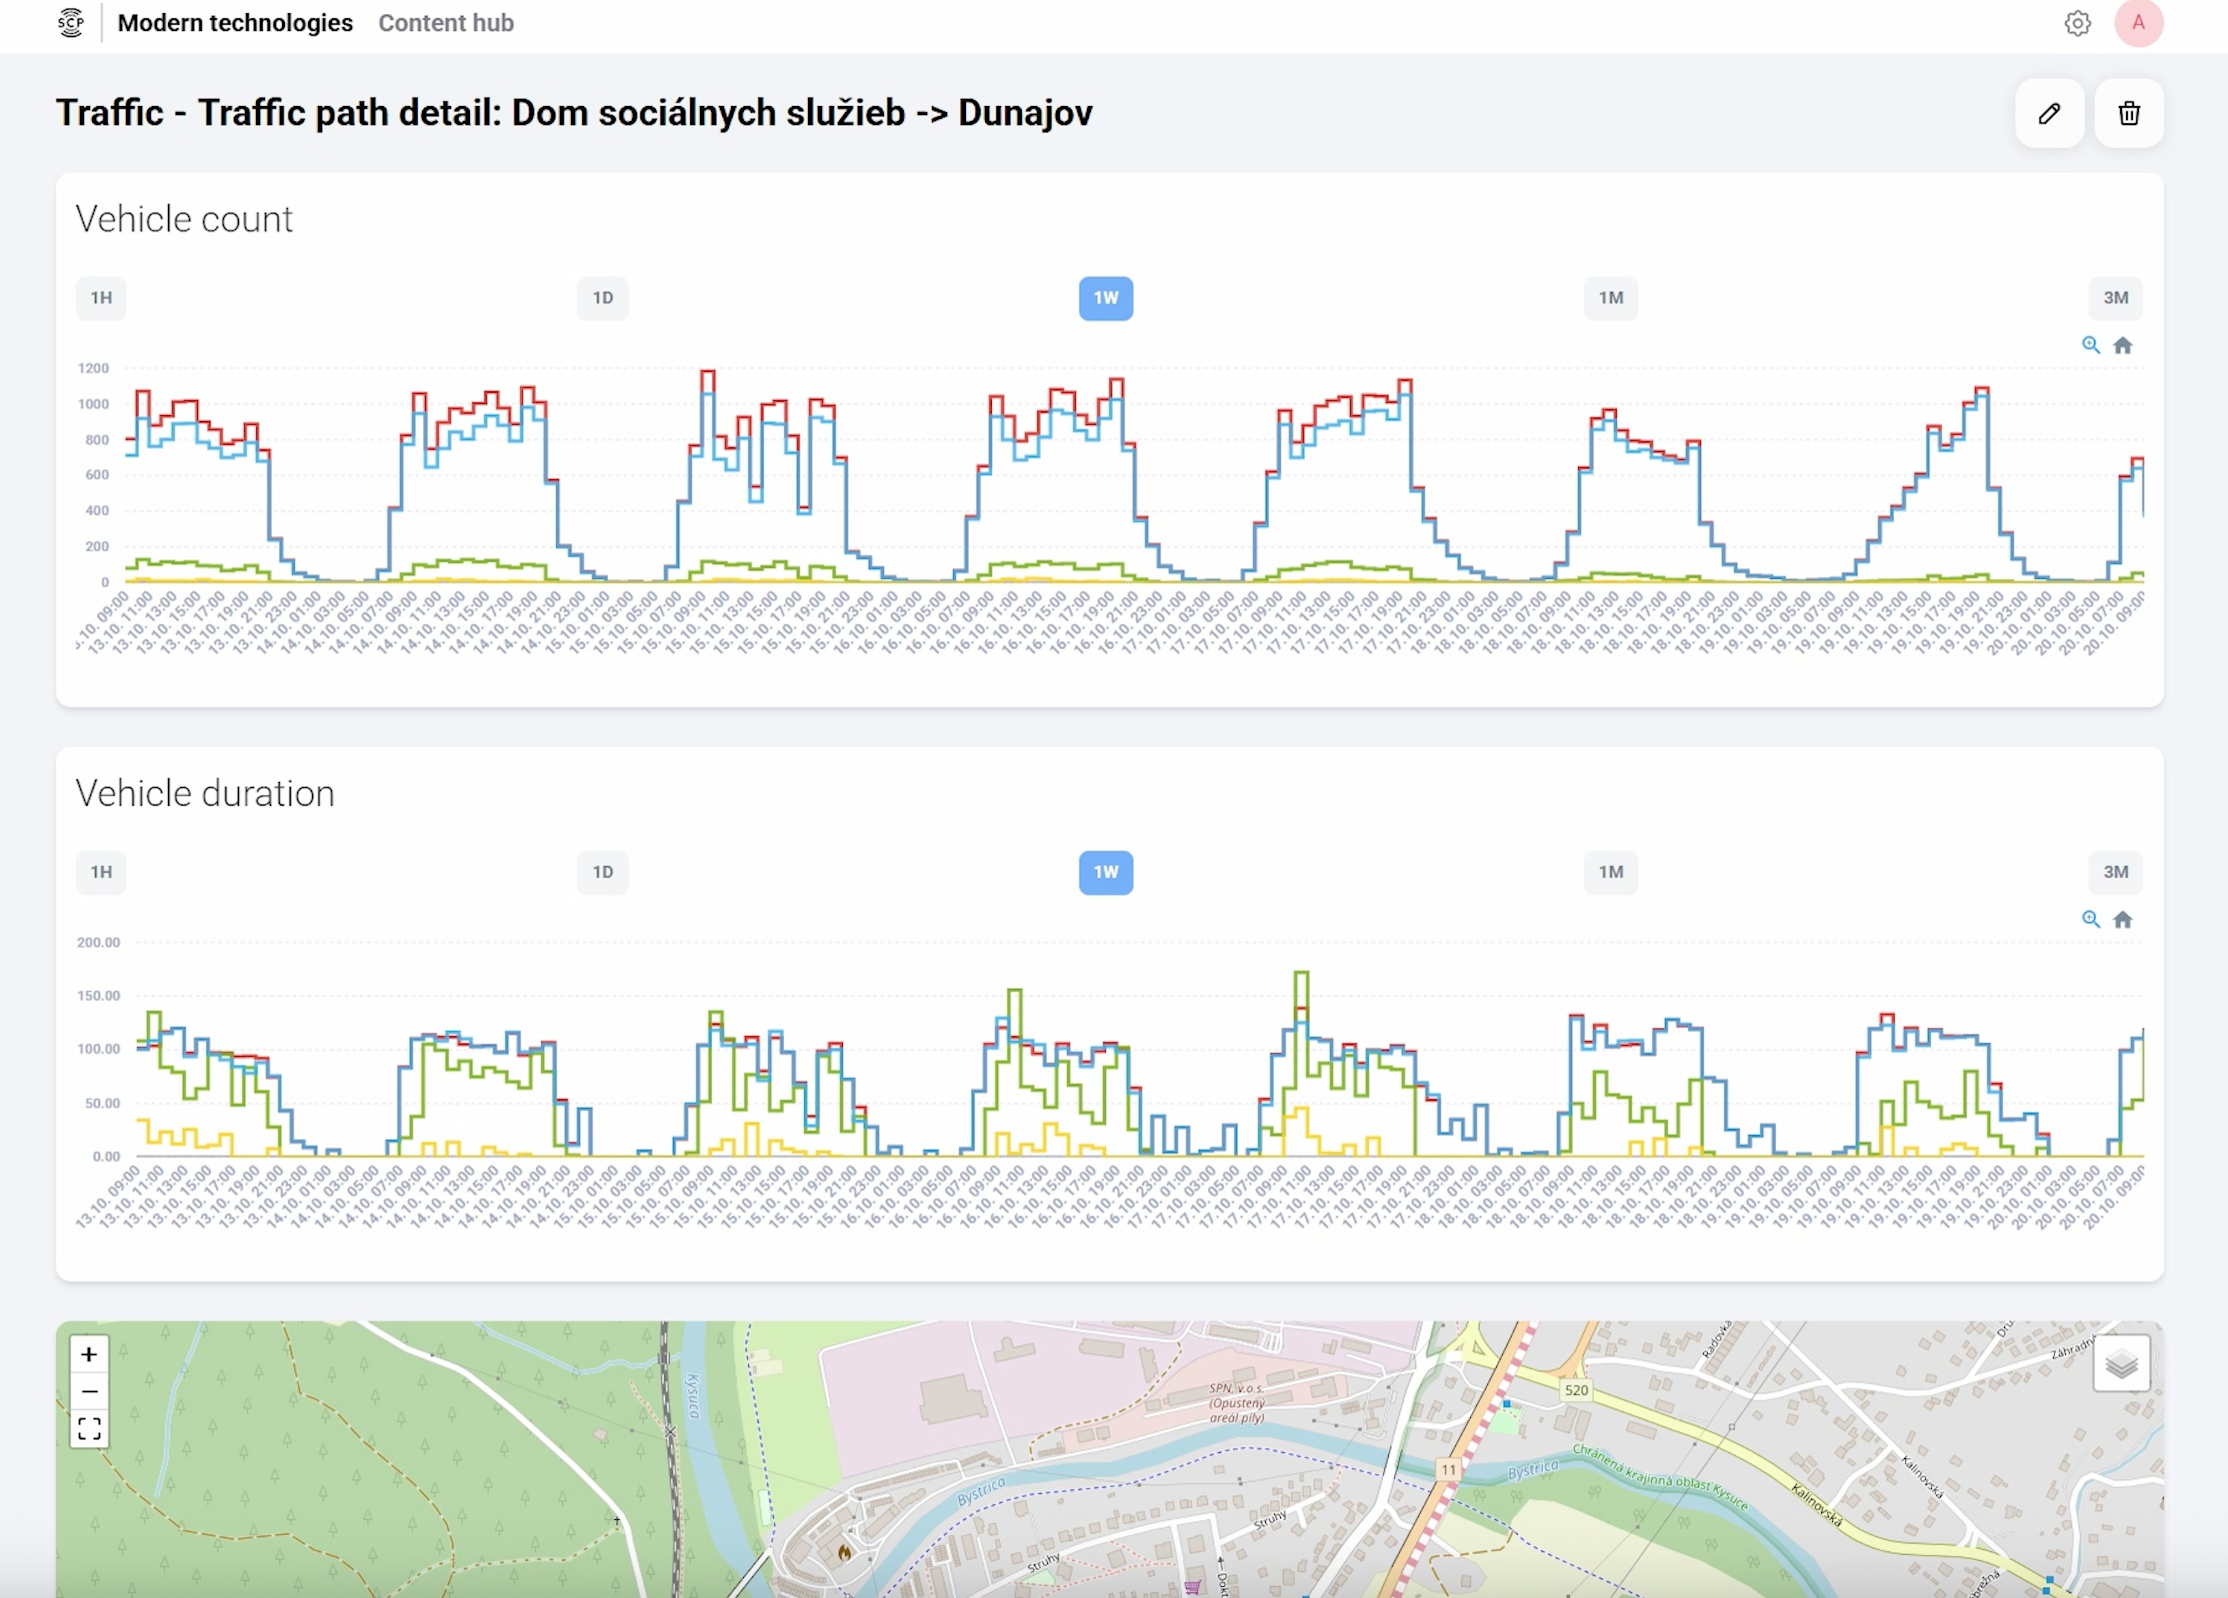Activate zoom-in magnifier on Vehicle count chart
The width and height of the screenshot is (2228, 1598).
coord(2091,345)
